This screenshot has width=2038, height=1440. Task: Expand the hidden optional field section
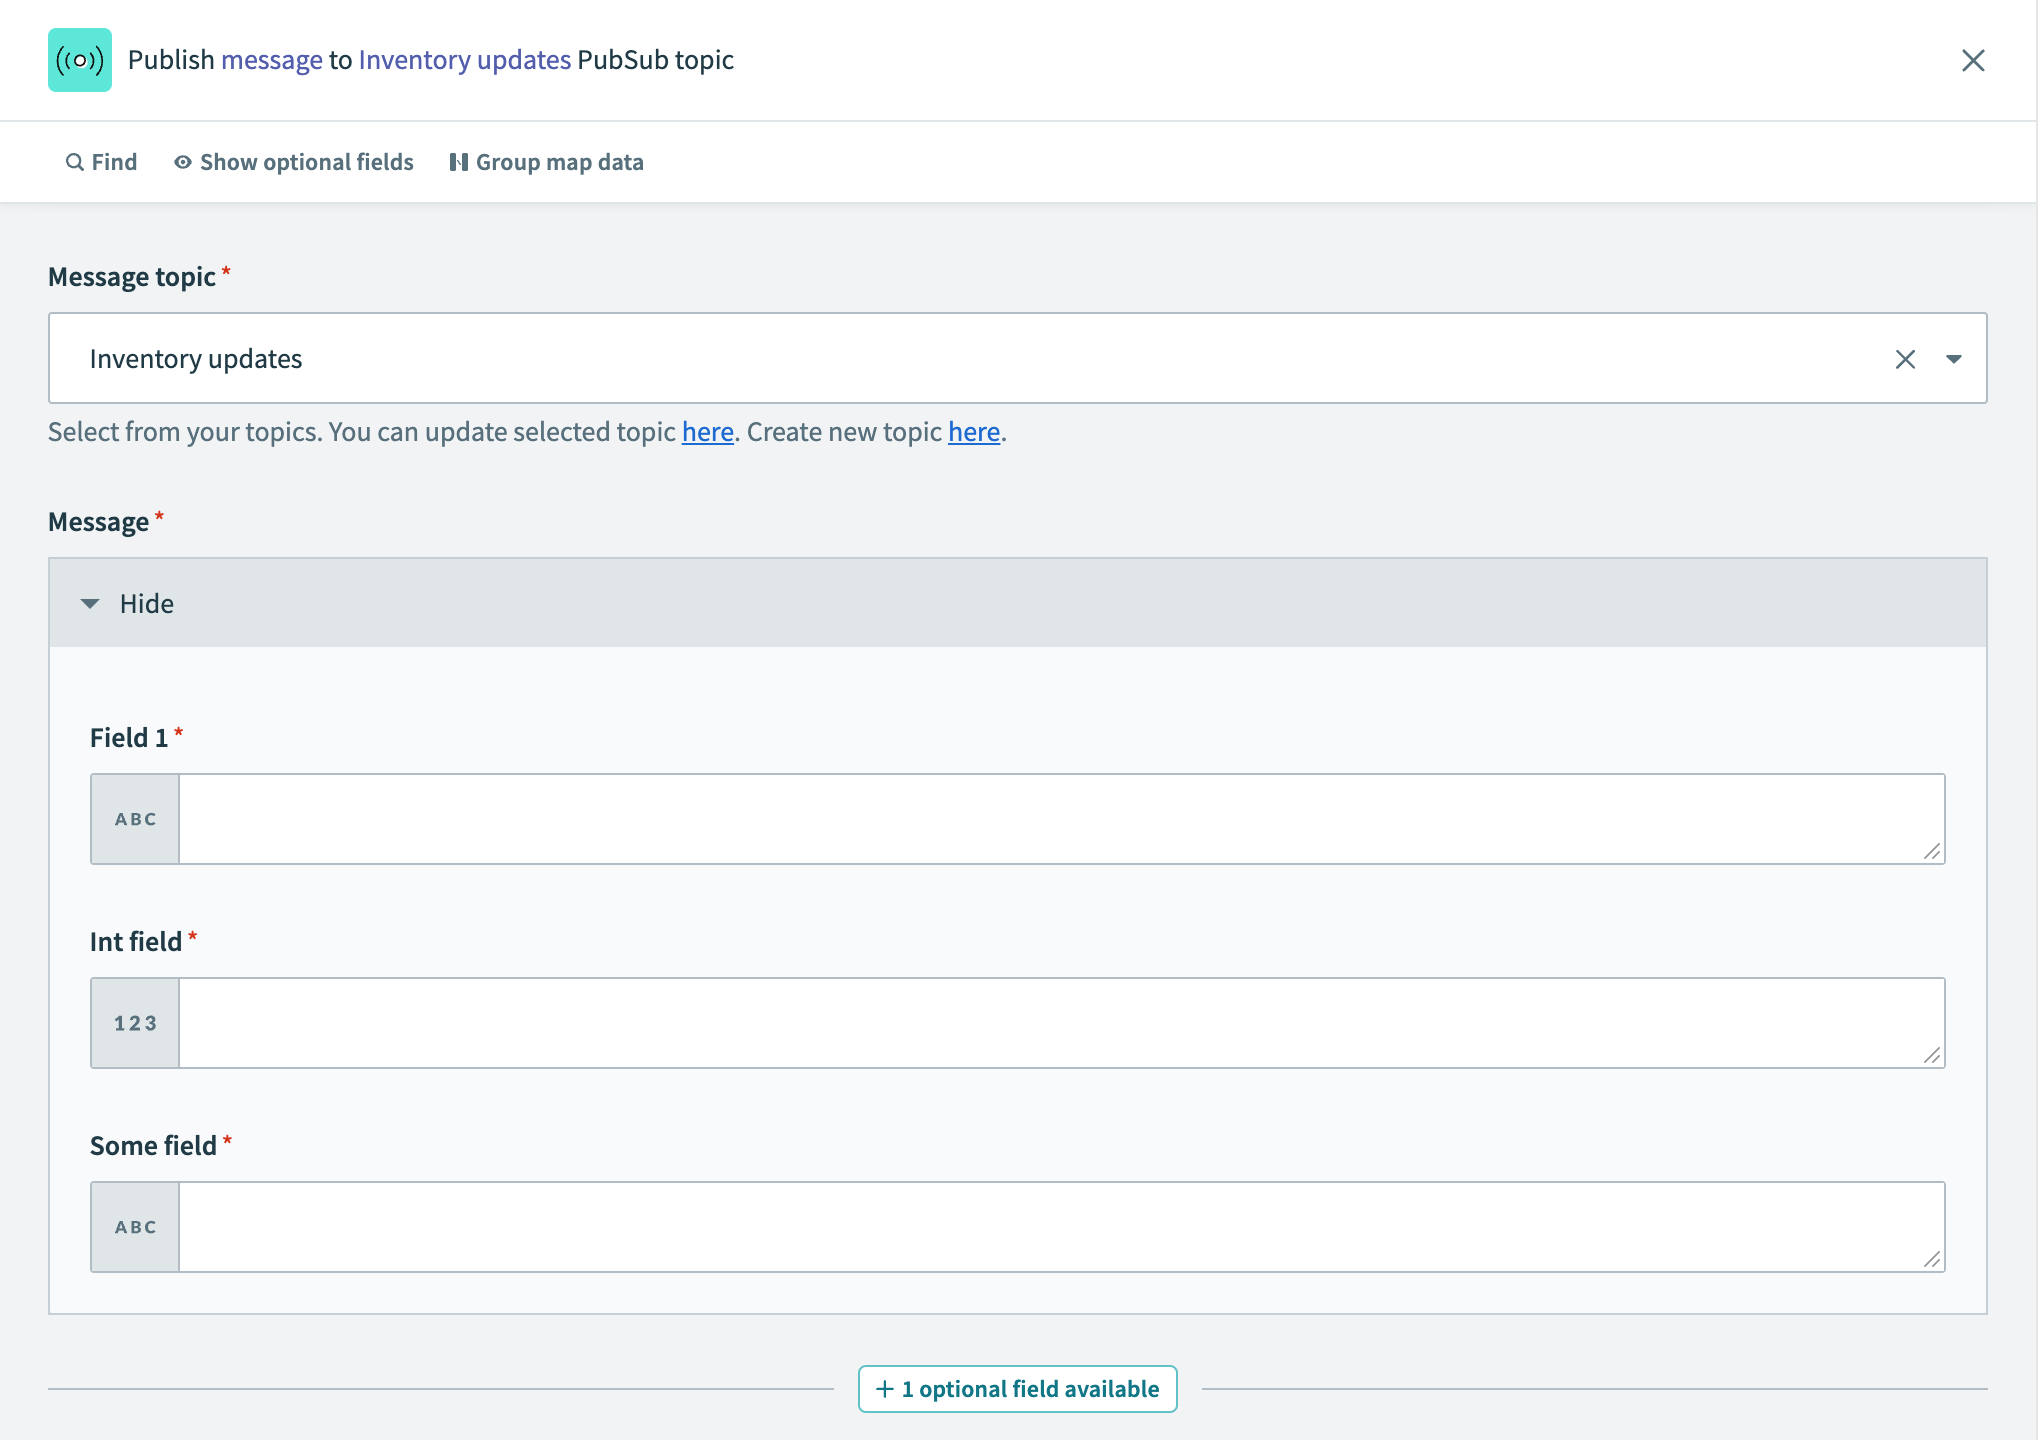click(x=1017, y=1388)
